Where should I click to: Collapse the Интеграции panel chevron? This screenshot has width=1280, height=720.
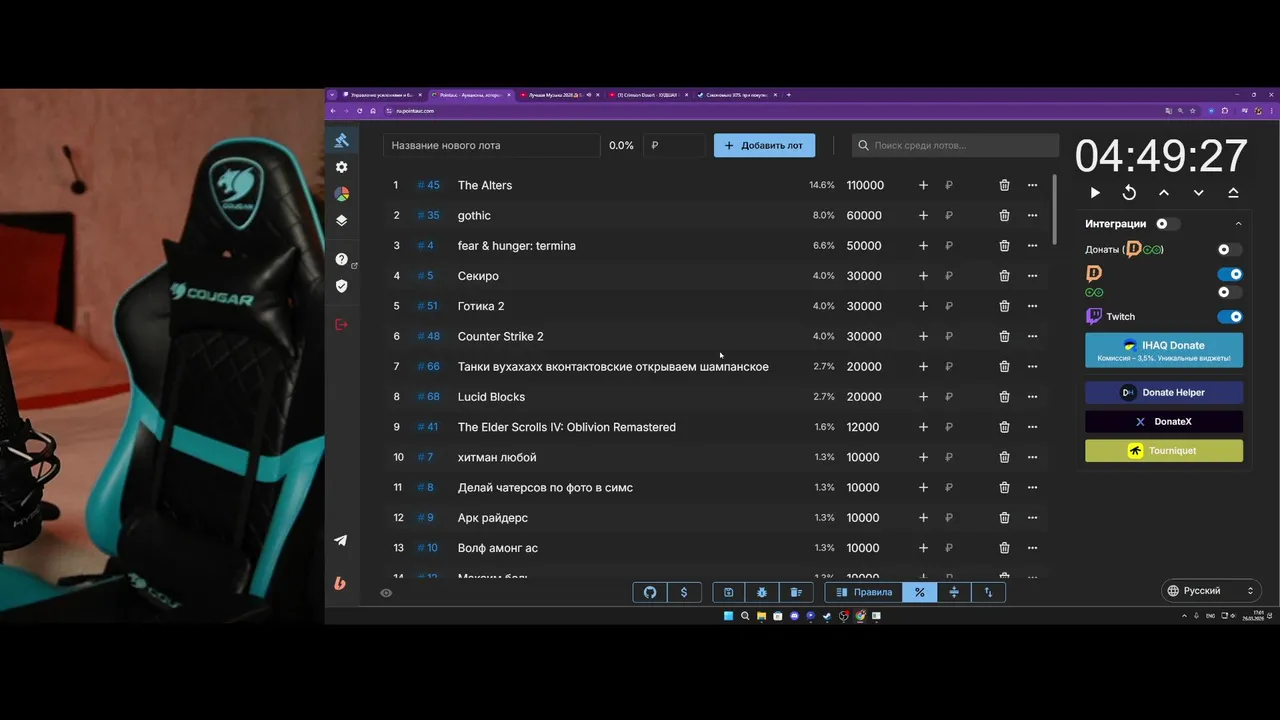[x=1238, y=224]
